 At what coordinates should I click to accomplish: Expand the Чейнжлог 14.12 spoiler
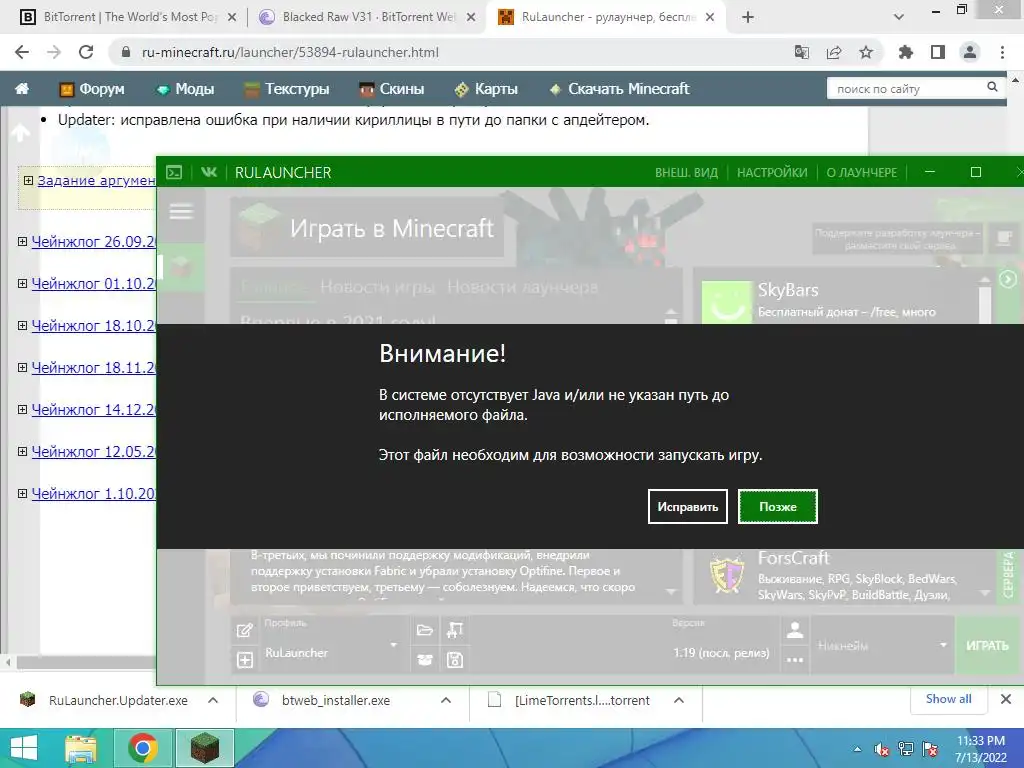(x=22, y=409)
